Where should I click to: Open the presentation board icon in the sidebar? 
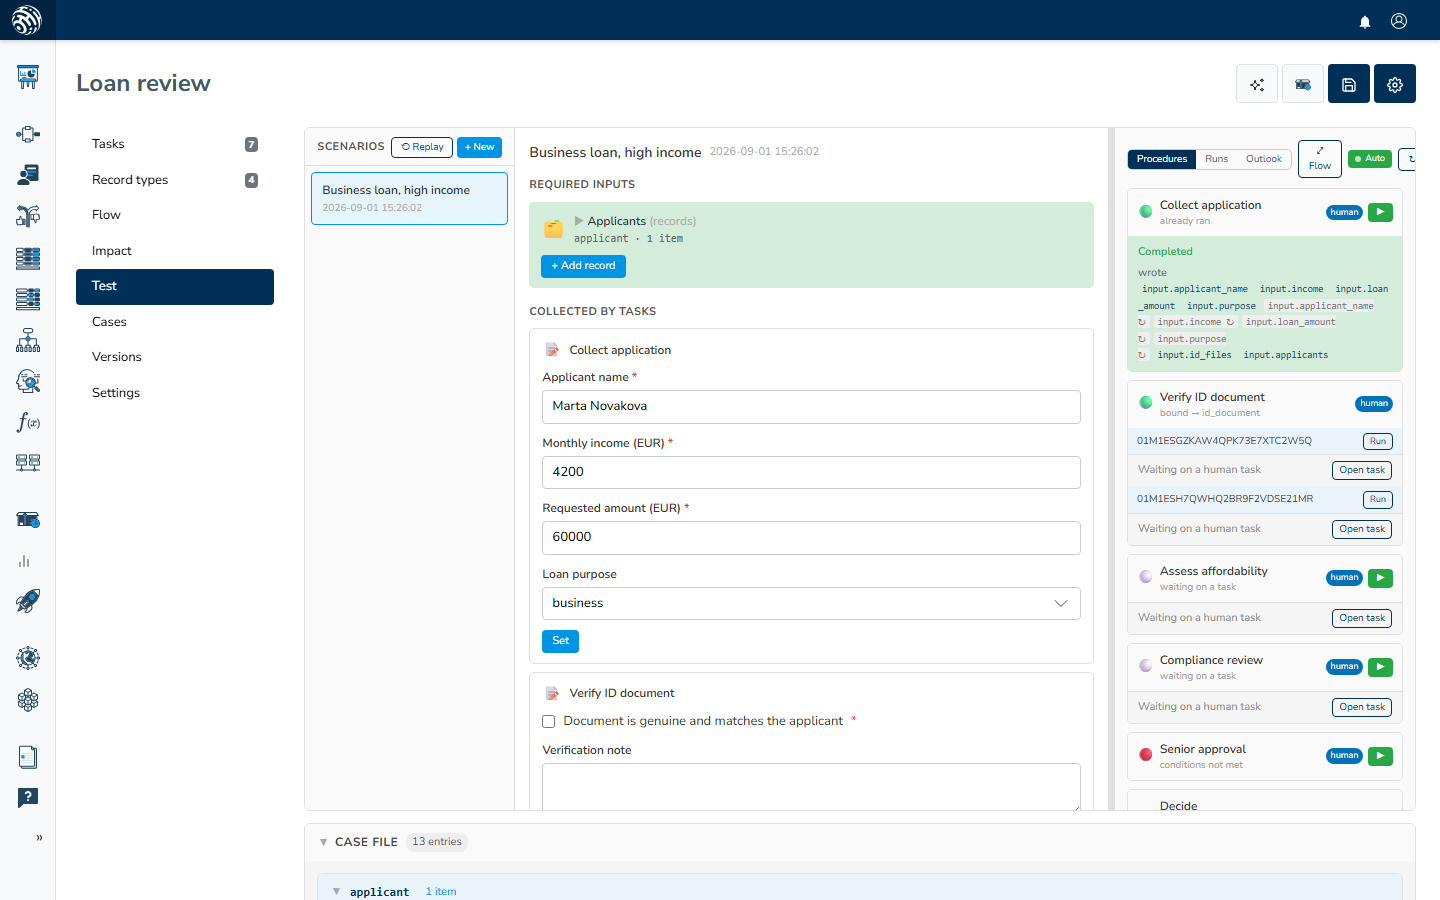28,77
